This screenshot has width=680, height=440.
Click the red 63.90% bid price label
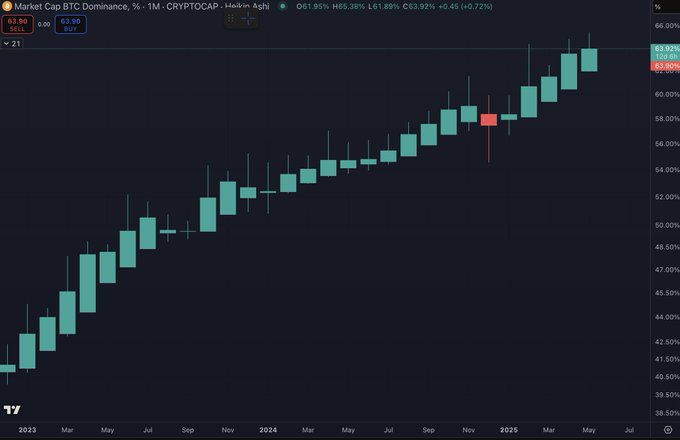pyautogui.click(x=665, y=66)
